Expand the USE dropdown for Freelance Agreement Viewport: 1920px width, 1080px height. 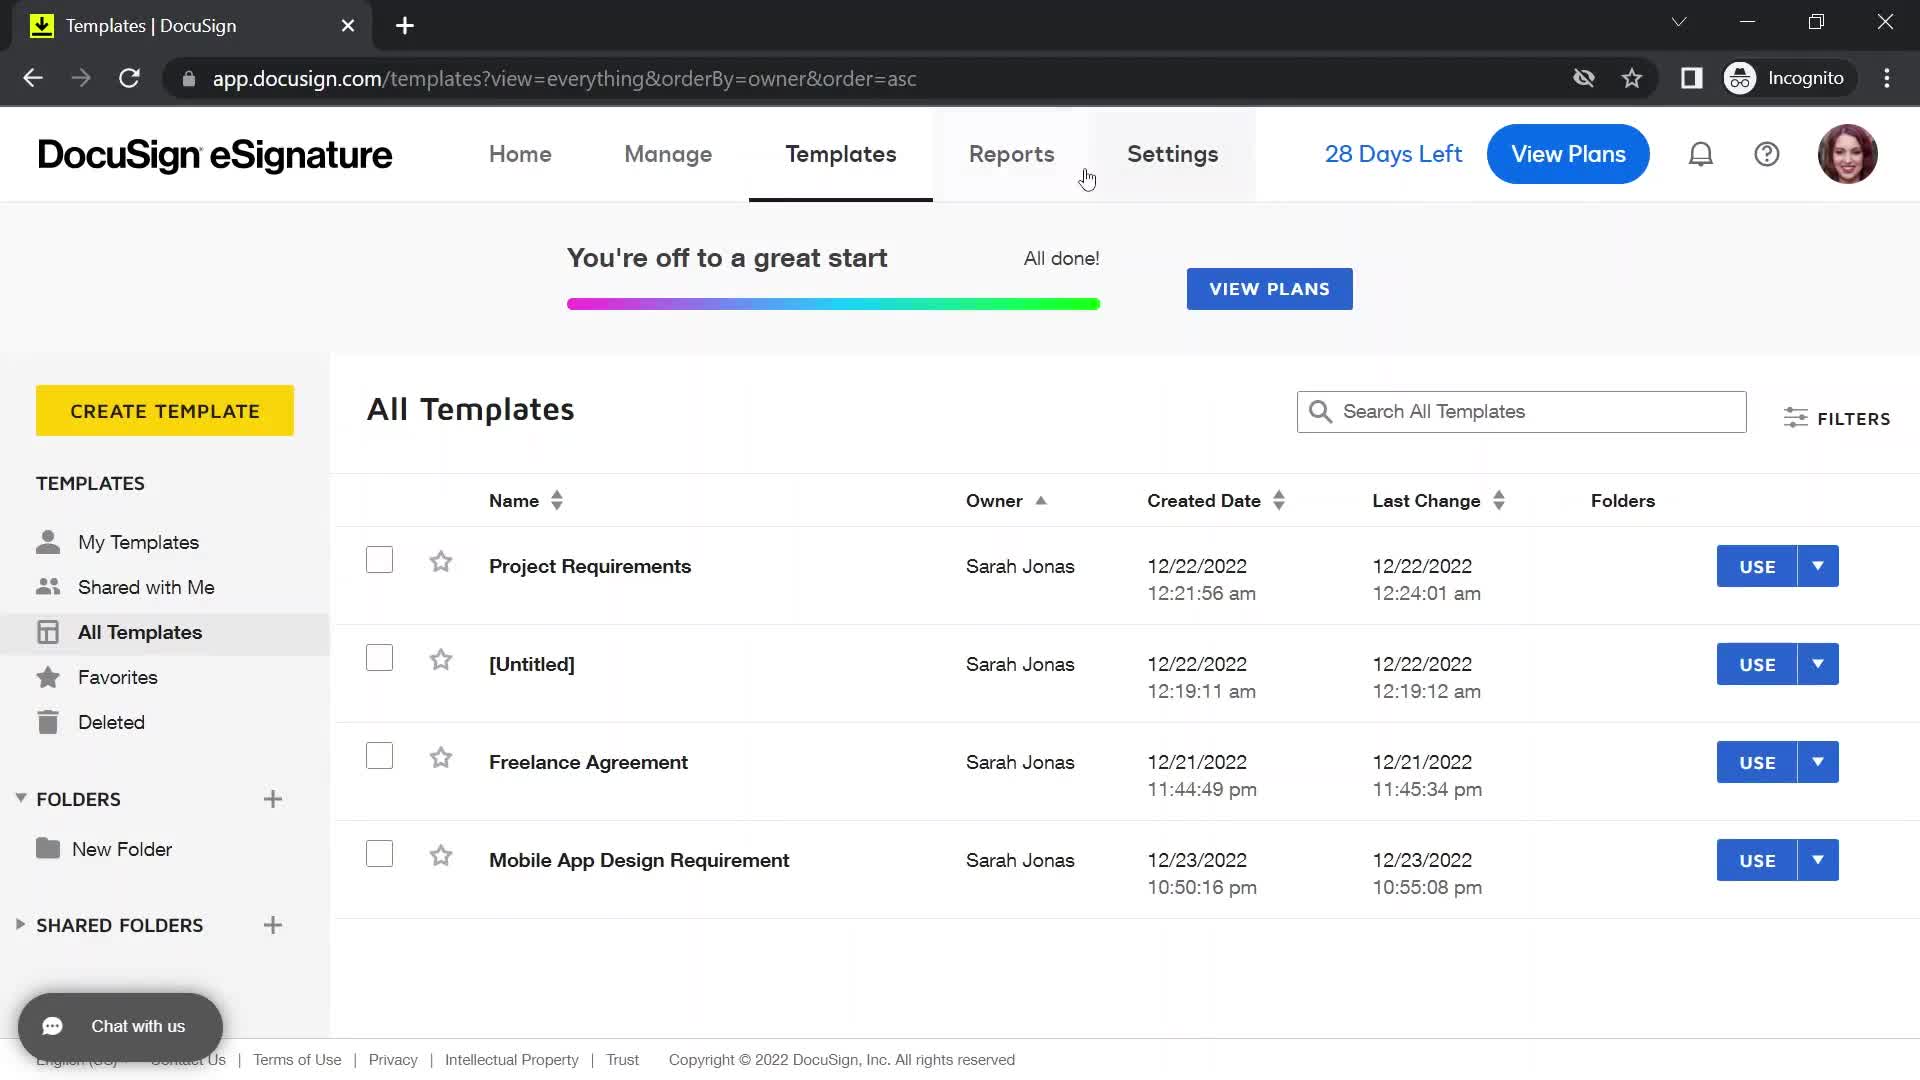pyautogui.click(x=1817, y=761)
